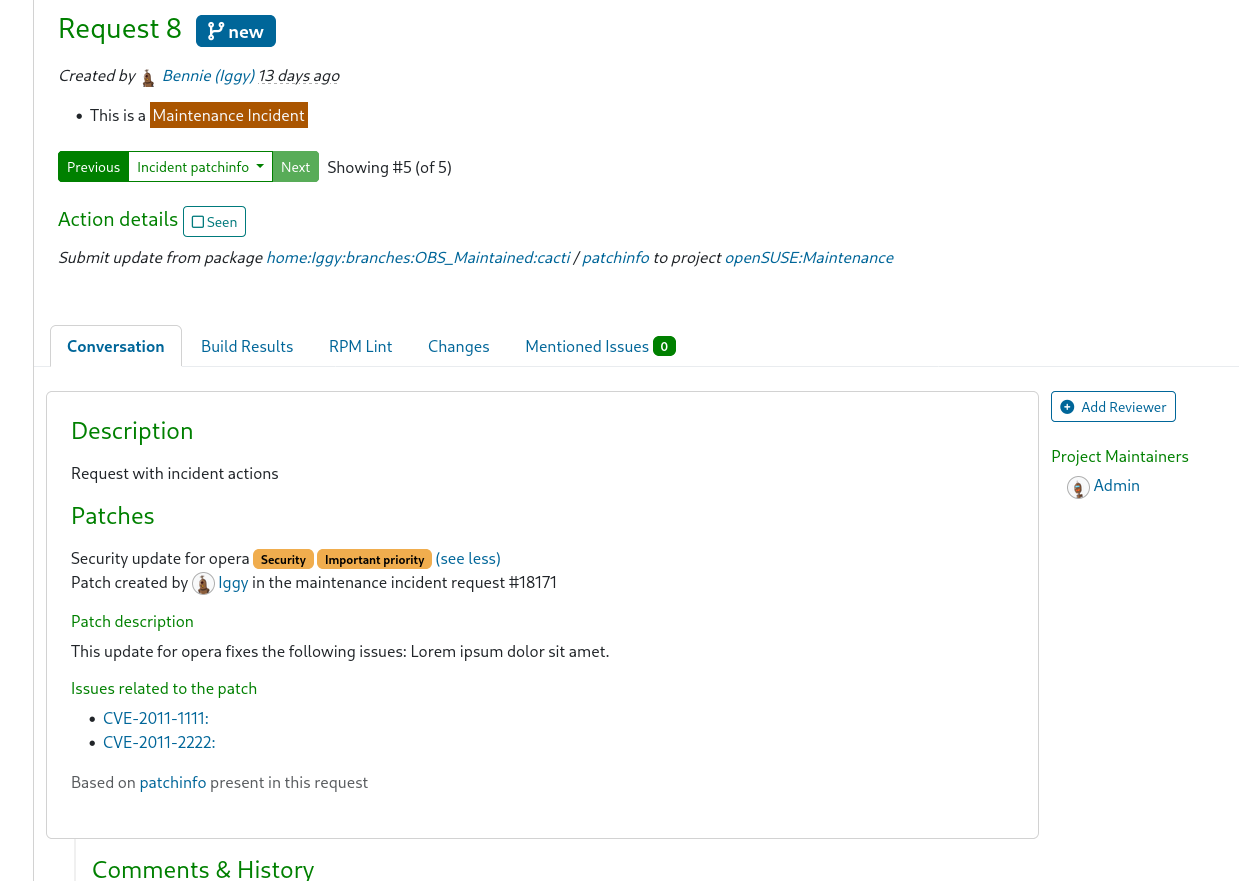Click the Security badge on the patch
Viewport: 1239px width, 881px height.
[x=283, y=559]
